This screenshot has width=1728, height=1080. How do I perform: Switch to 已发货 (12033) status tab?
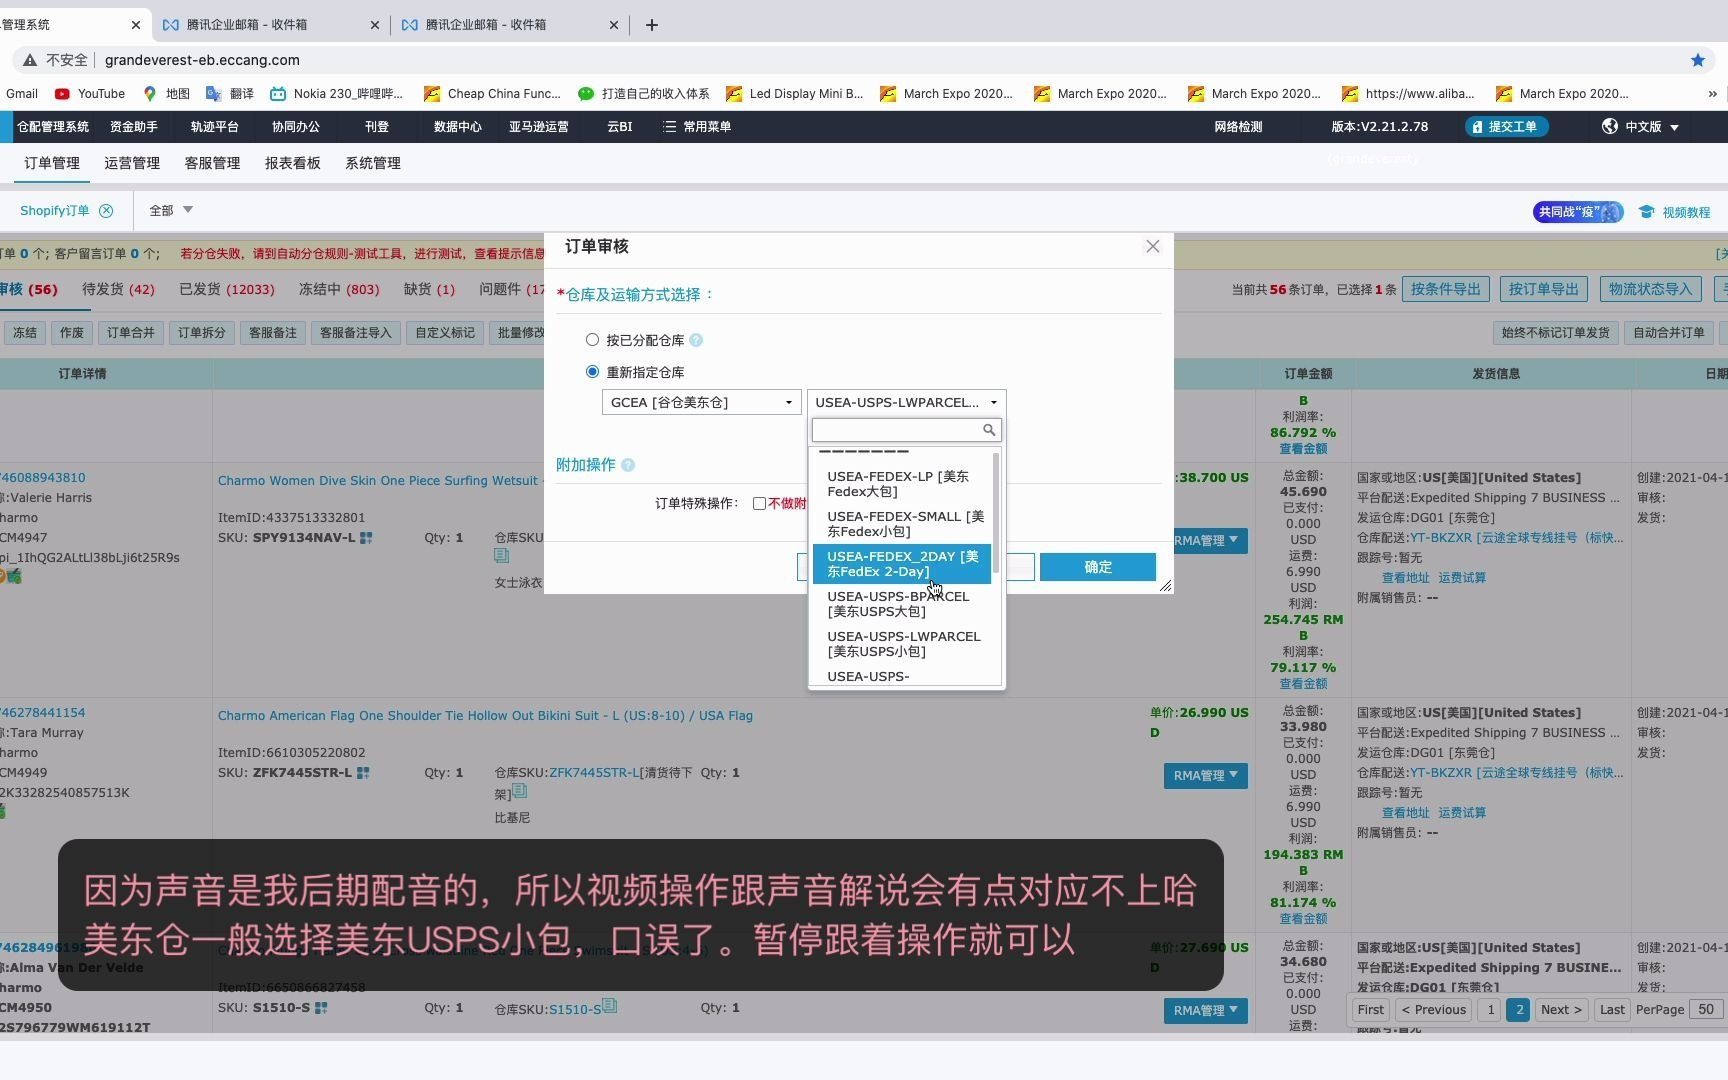[x=226, y=289]
